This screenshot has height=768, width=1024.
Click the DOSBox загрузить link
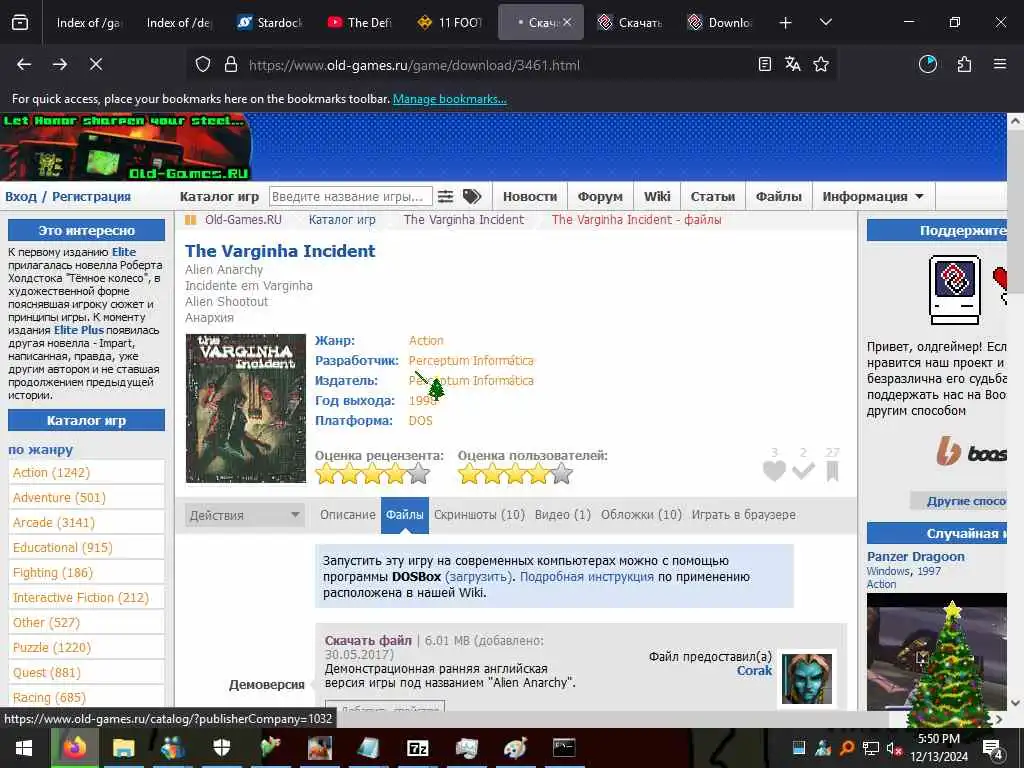478,577
